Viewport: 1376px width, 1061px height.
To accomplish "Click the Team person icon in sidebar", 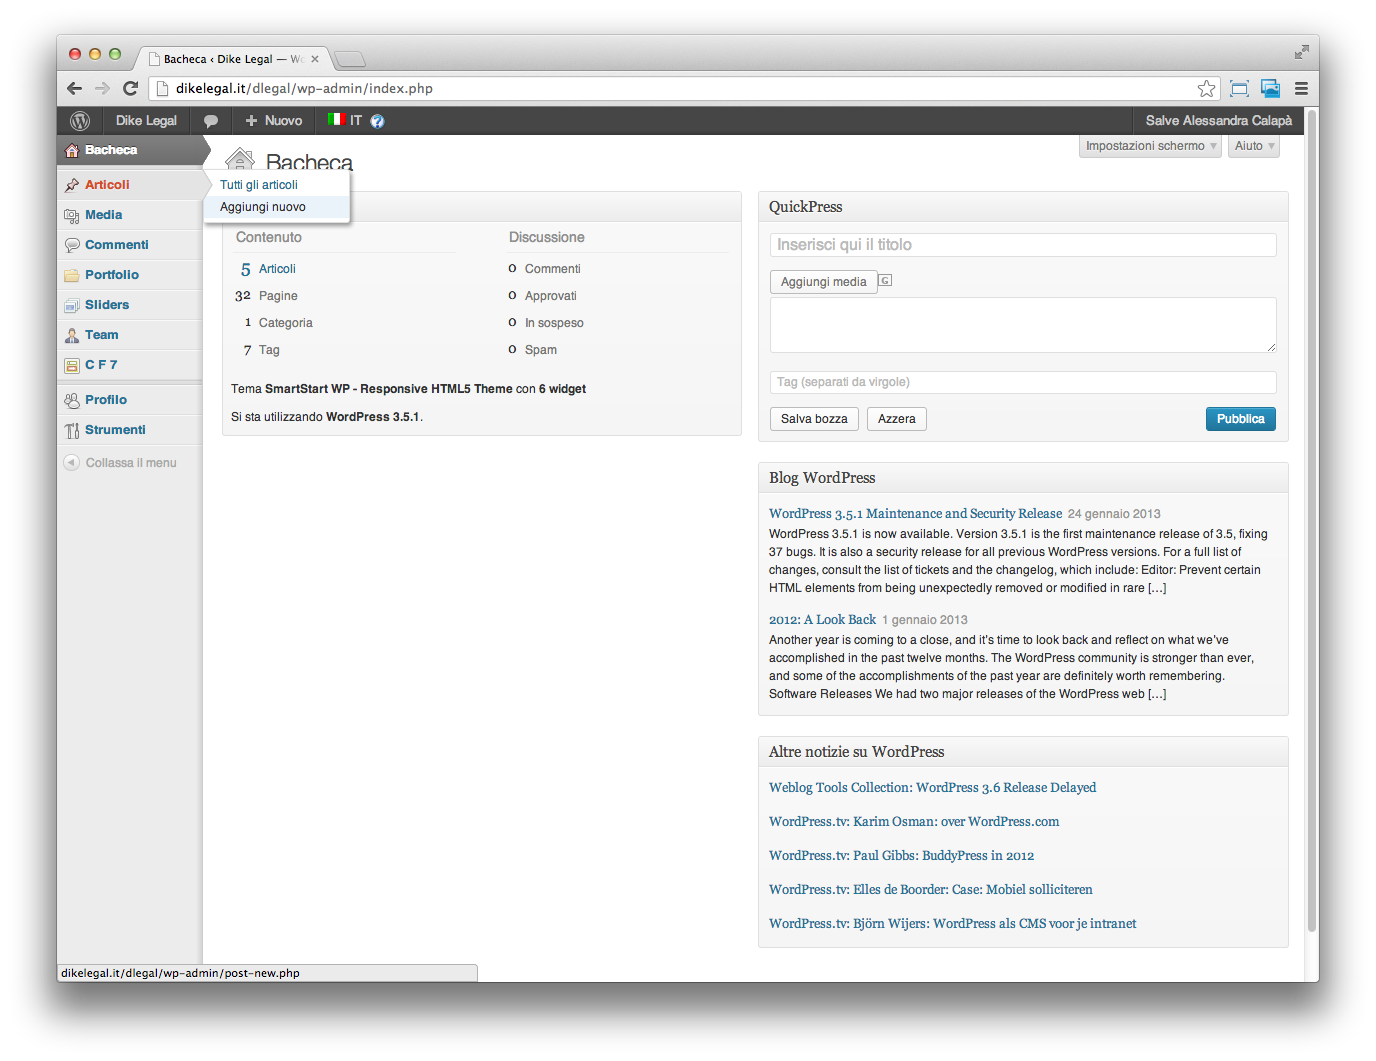I will click(x=72, y=335).
